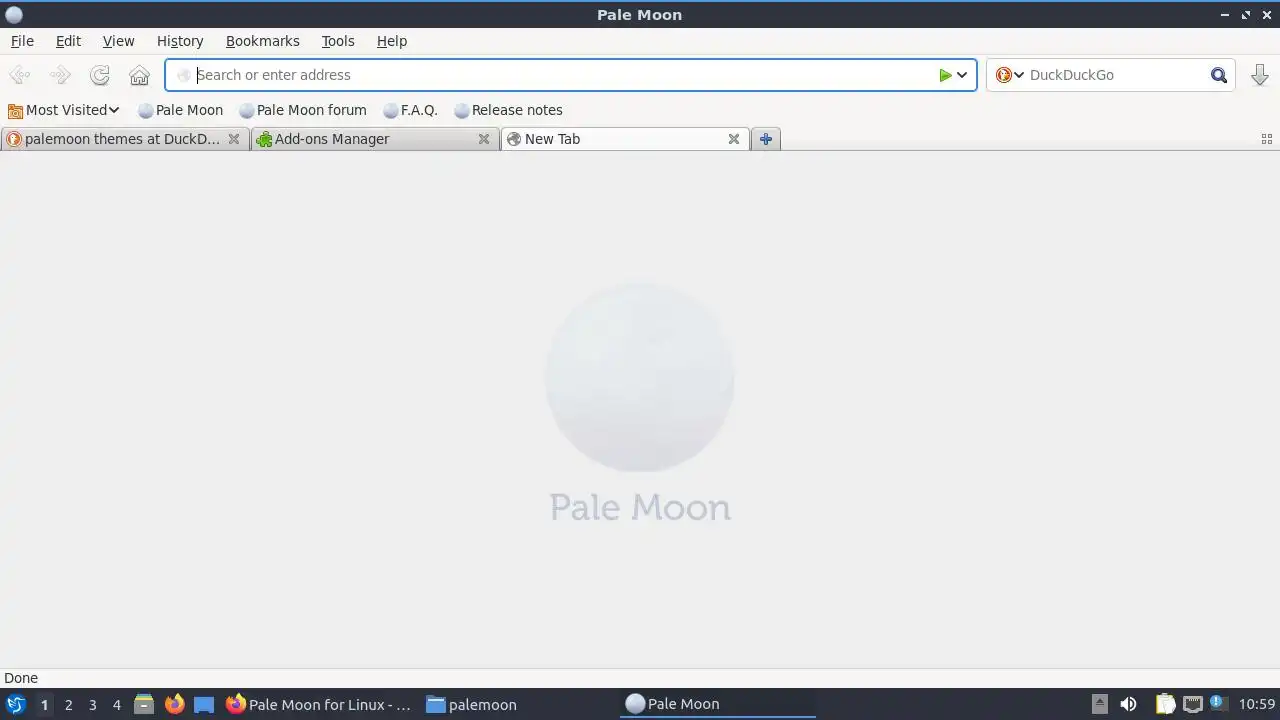This screenshot has height=720, width=1280.
Task: Click the Done status bar text
Action: pos(21,678)
